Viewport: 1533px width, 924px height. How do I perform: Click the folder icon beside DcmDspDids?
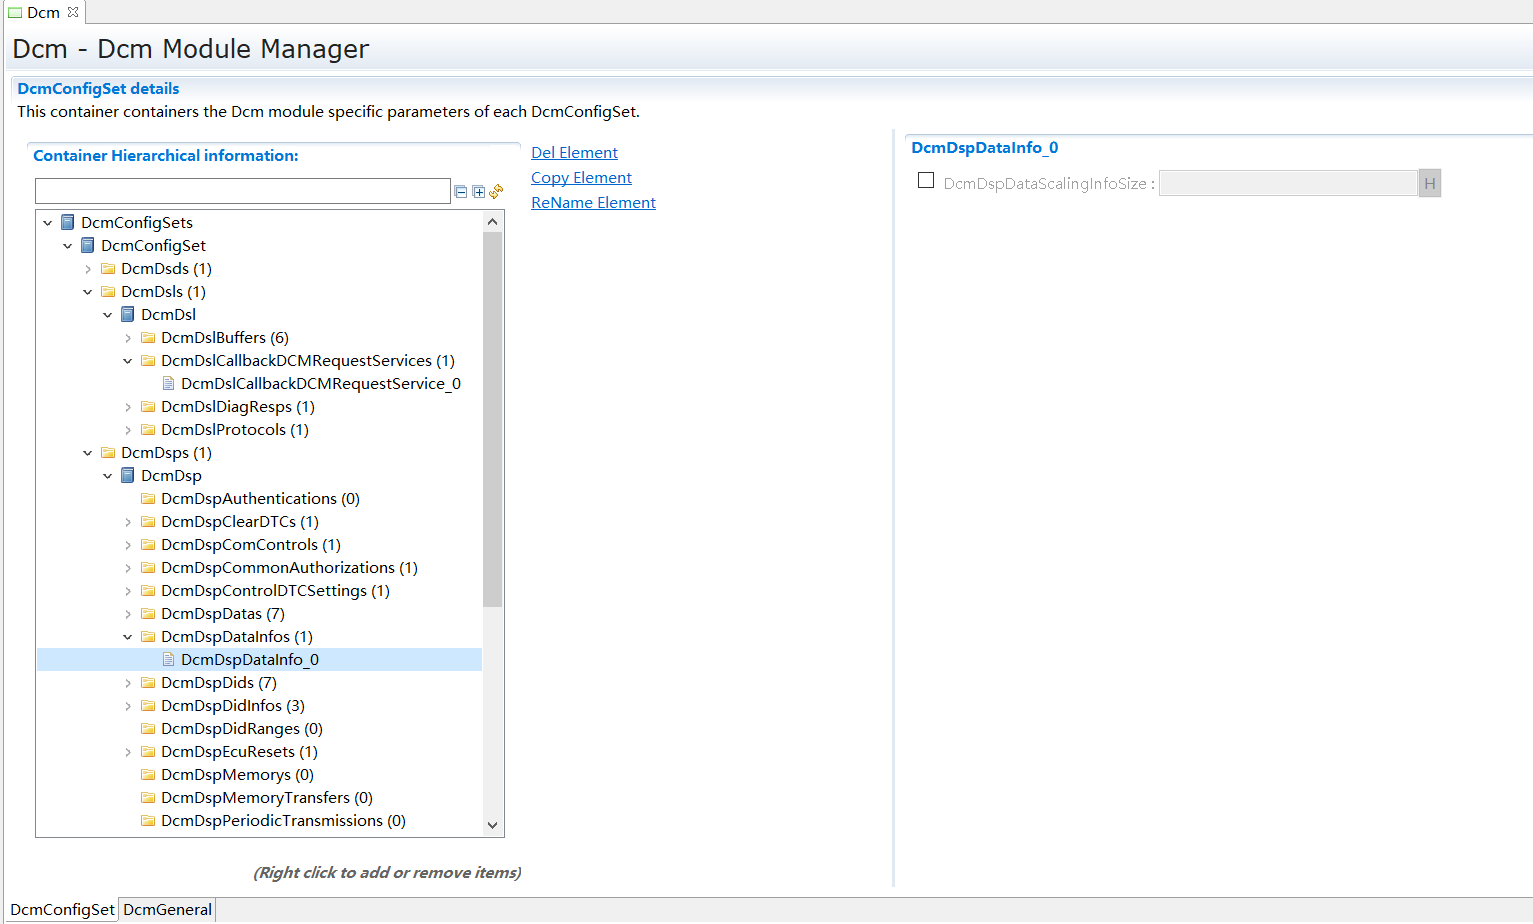click(x=148, y=682)
